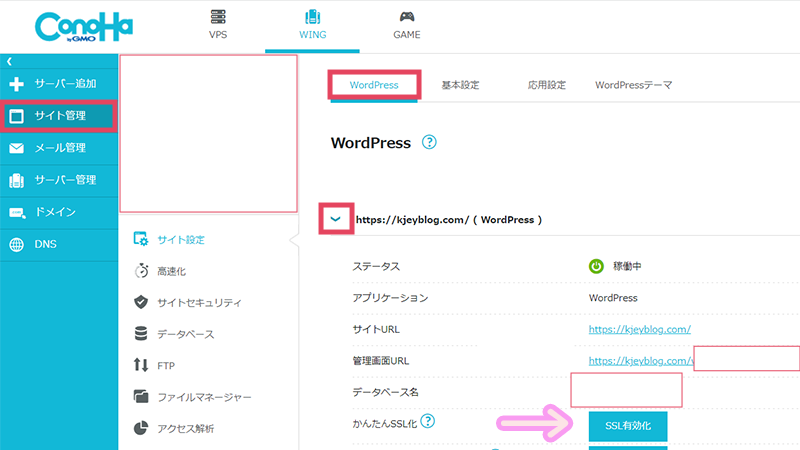Collapse the kjeyblog.com WordPress section chevron
800x450 pixels.
click(x=335, y=219)
